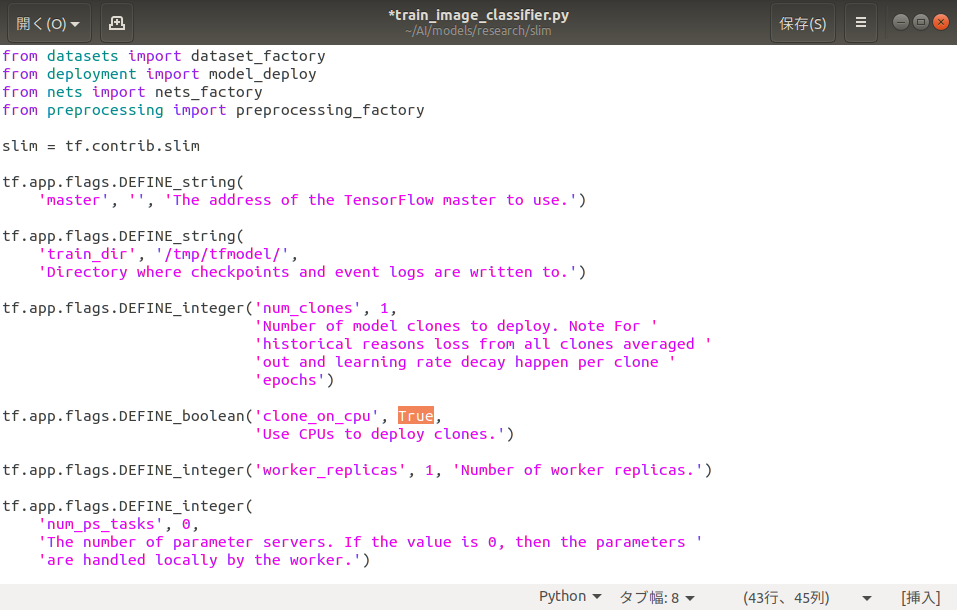Screen dimensions: 957x610
Task: Click the window title train_image_classifier.py
Action: pos(478,15)
